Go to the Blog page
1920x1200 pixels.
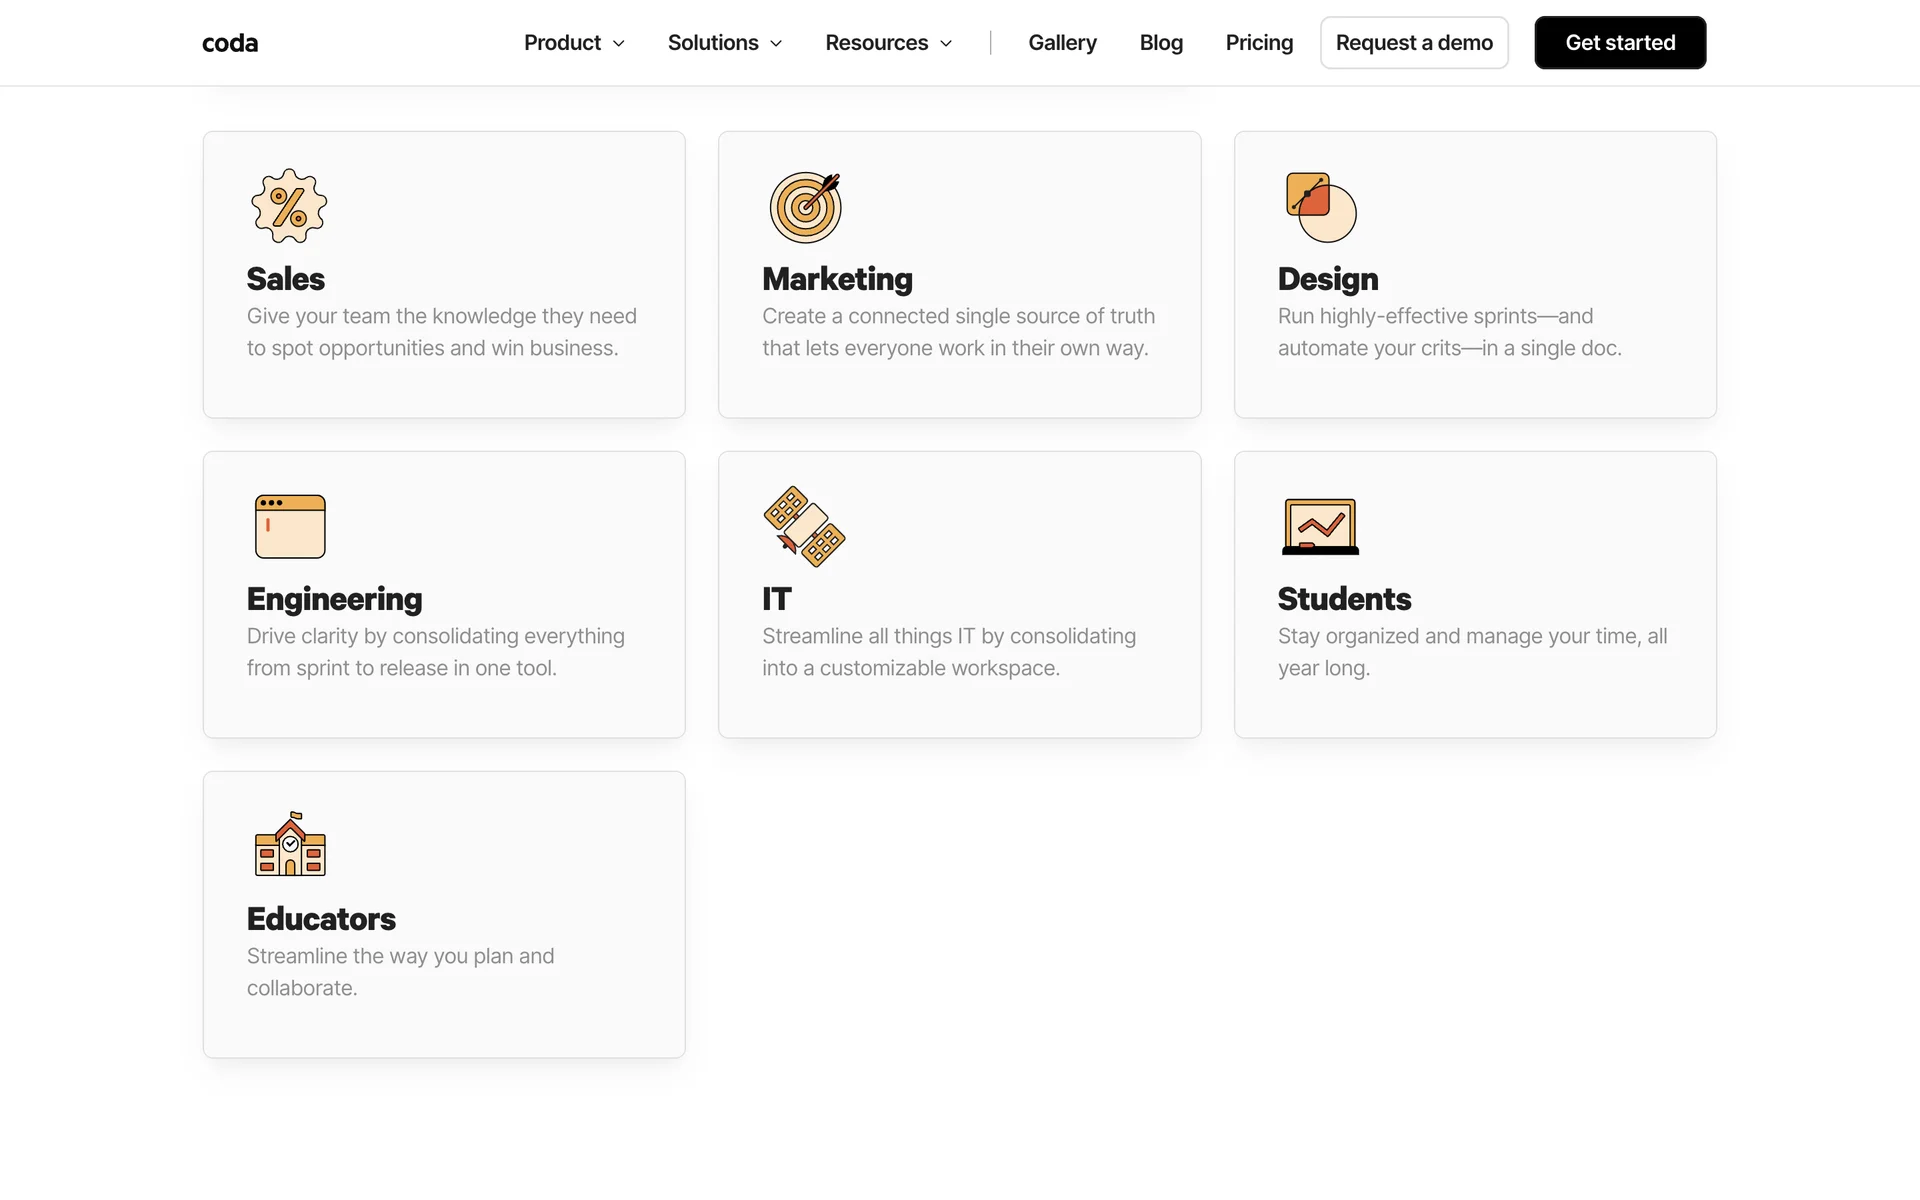click(1161, 43)
